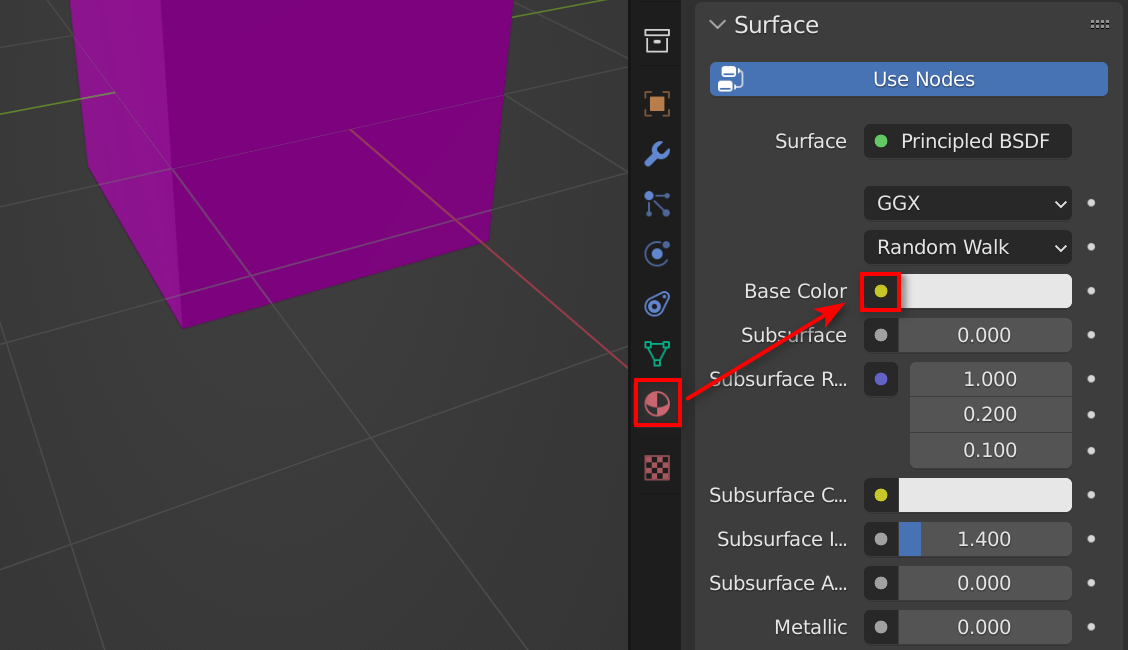Click the Subsurface Anisotropy 0.000 field
This screenshot has height=650, width=1128.
tap(985, 583)
